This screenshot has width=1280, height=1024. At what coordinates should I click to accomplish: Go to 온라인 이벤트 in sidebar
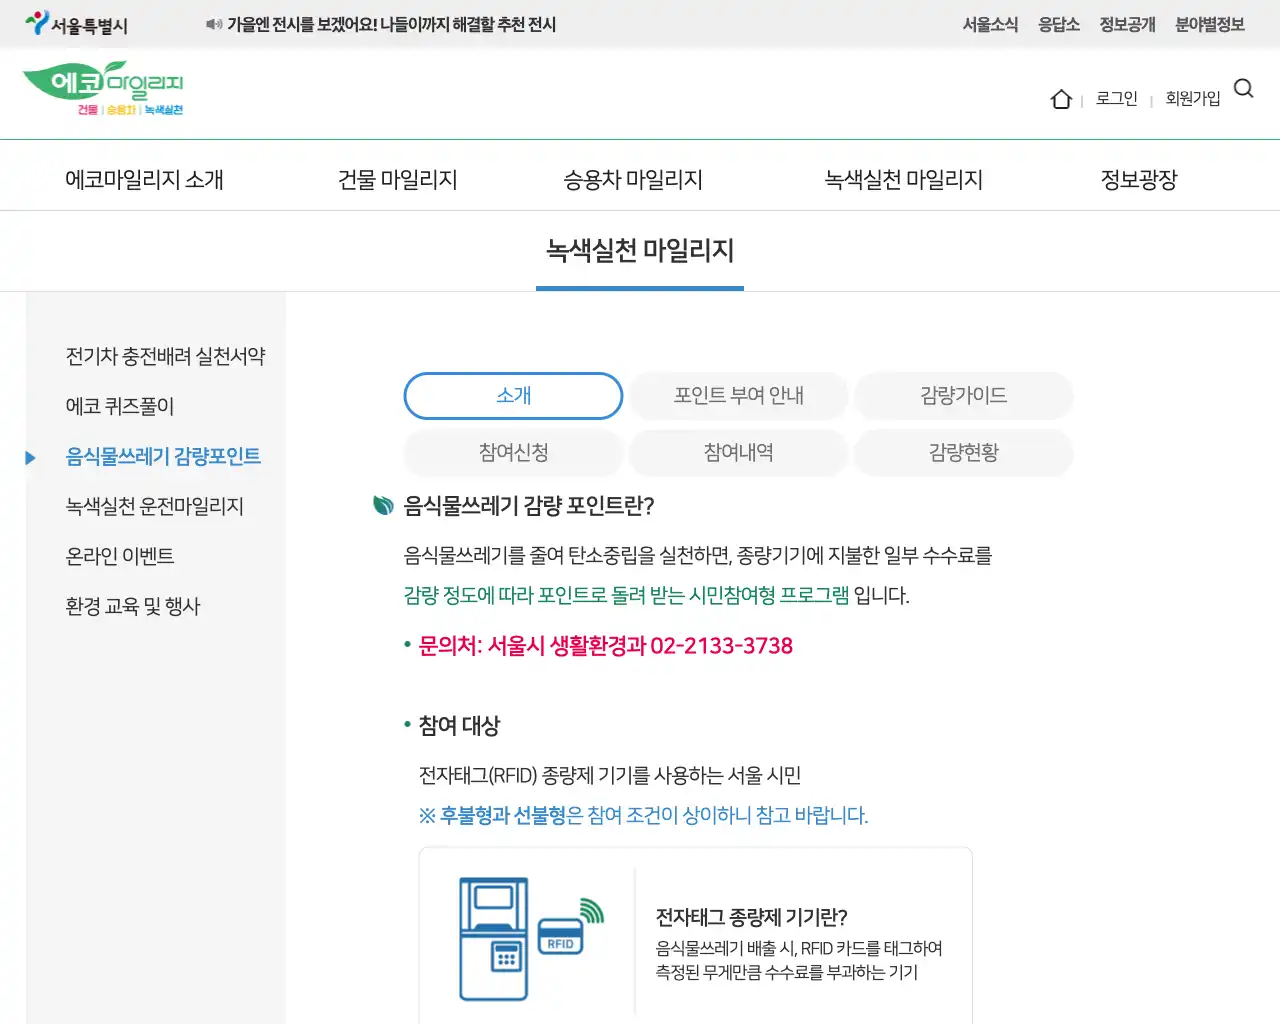click(120, 557)
